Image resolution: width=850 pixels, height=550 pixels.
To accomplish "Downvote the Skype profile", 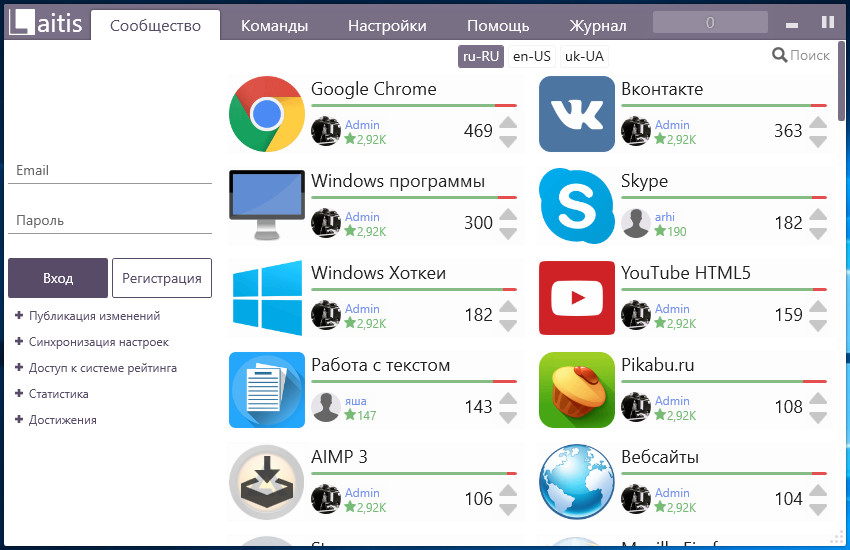I will tap(818, 234).
